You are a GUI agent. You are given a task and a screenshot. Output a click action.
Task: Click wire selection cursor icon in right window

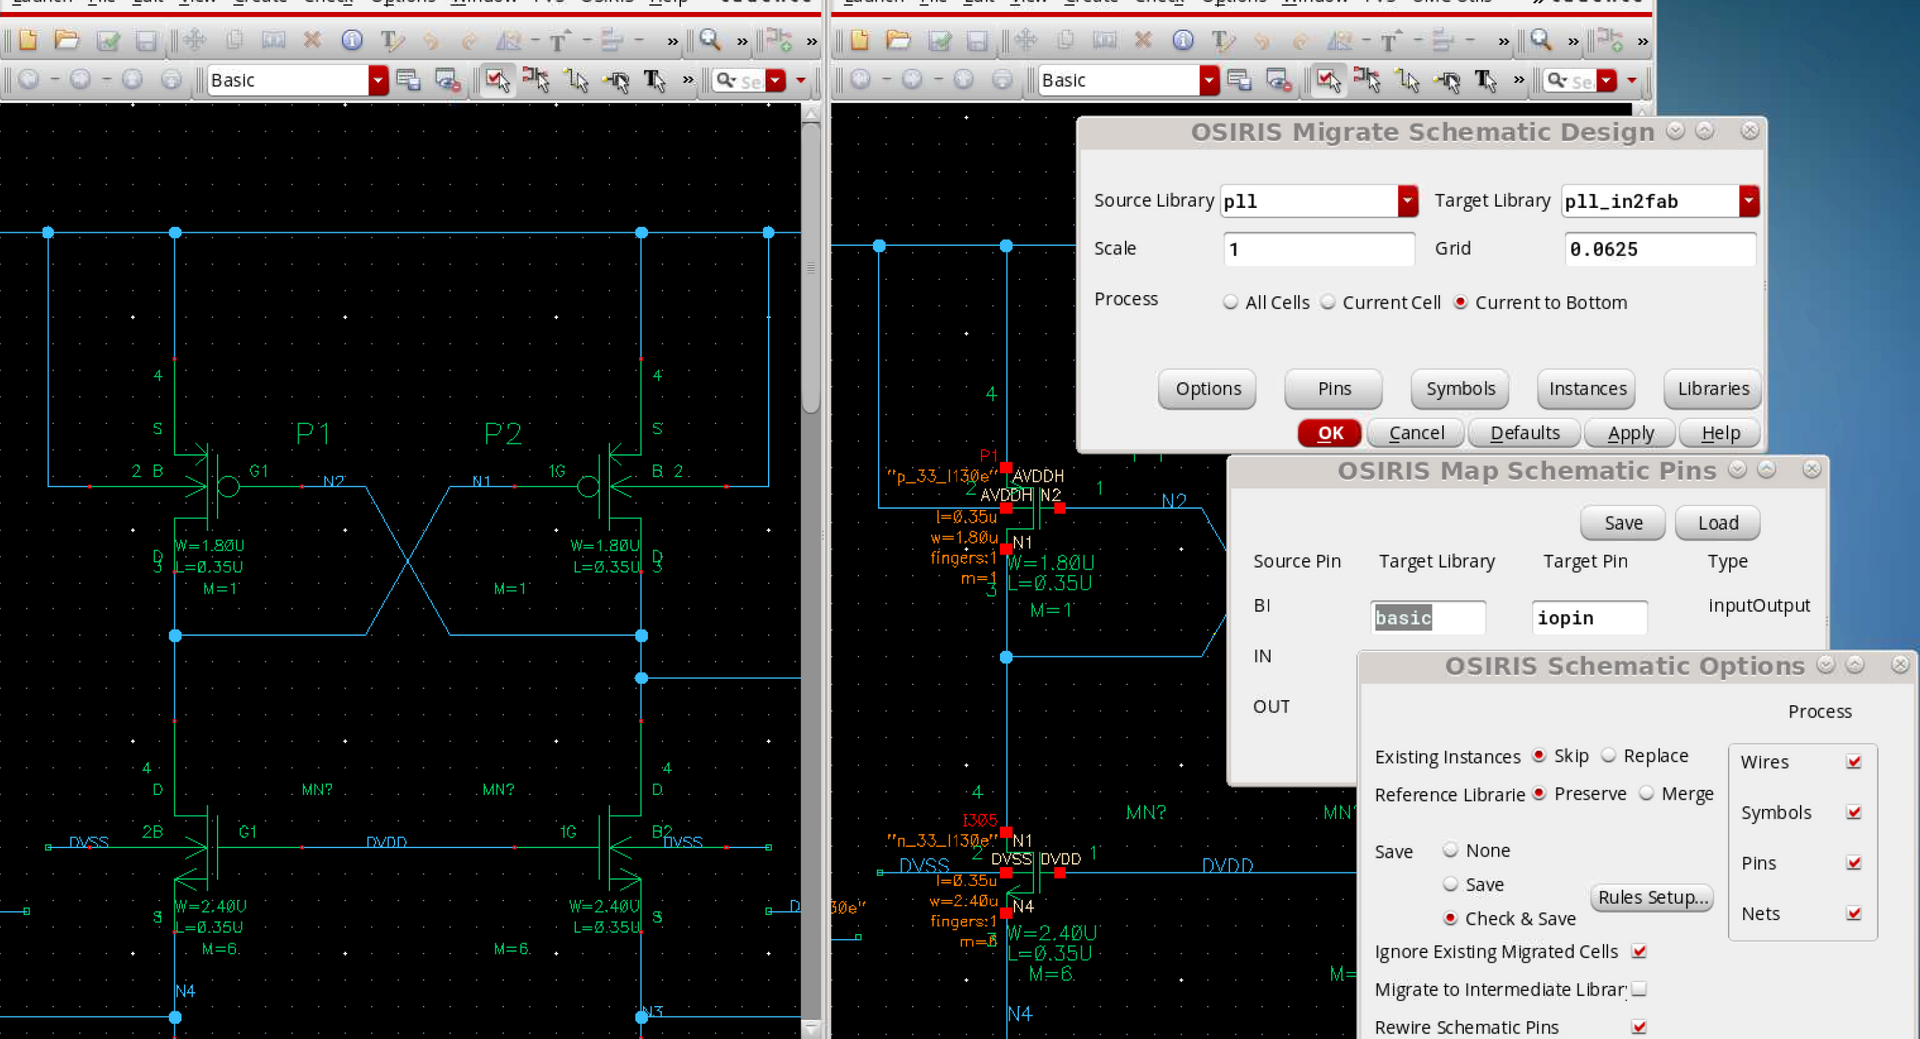tap(1407, 80)
